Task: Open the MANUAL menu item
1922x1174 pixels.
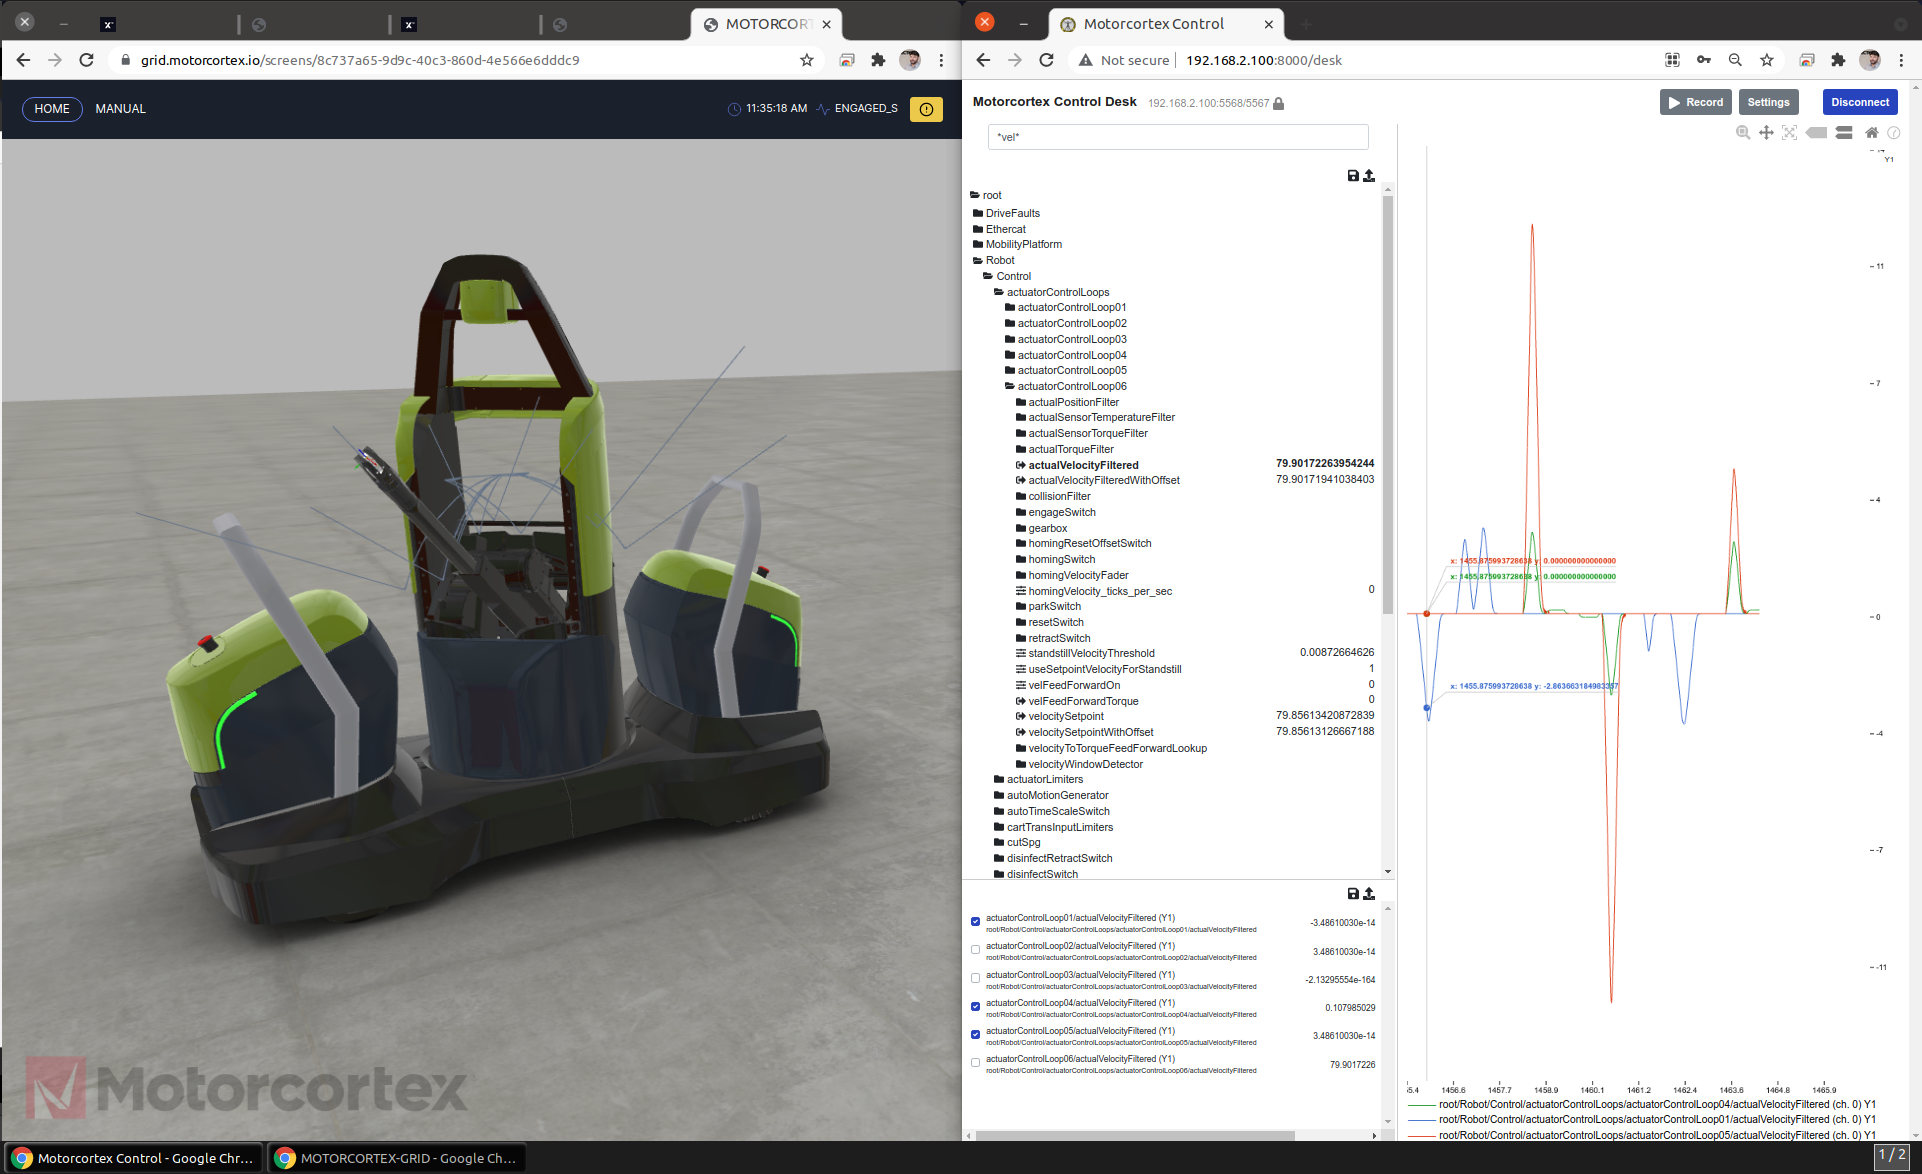Action: pyautogui.click(x=120, y=109)
